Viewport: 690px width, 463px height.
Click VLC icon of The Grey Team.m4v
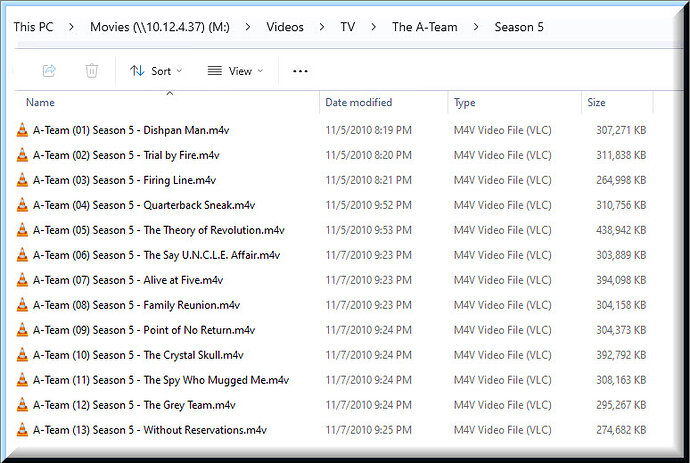point(22,404)
